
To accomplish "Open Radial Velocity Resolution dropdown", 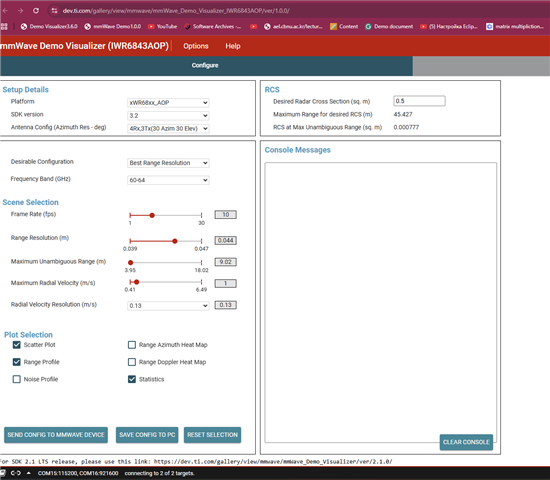I will pos(168,306).
